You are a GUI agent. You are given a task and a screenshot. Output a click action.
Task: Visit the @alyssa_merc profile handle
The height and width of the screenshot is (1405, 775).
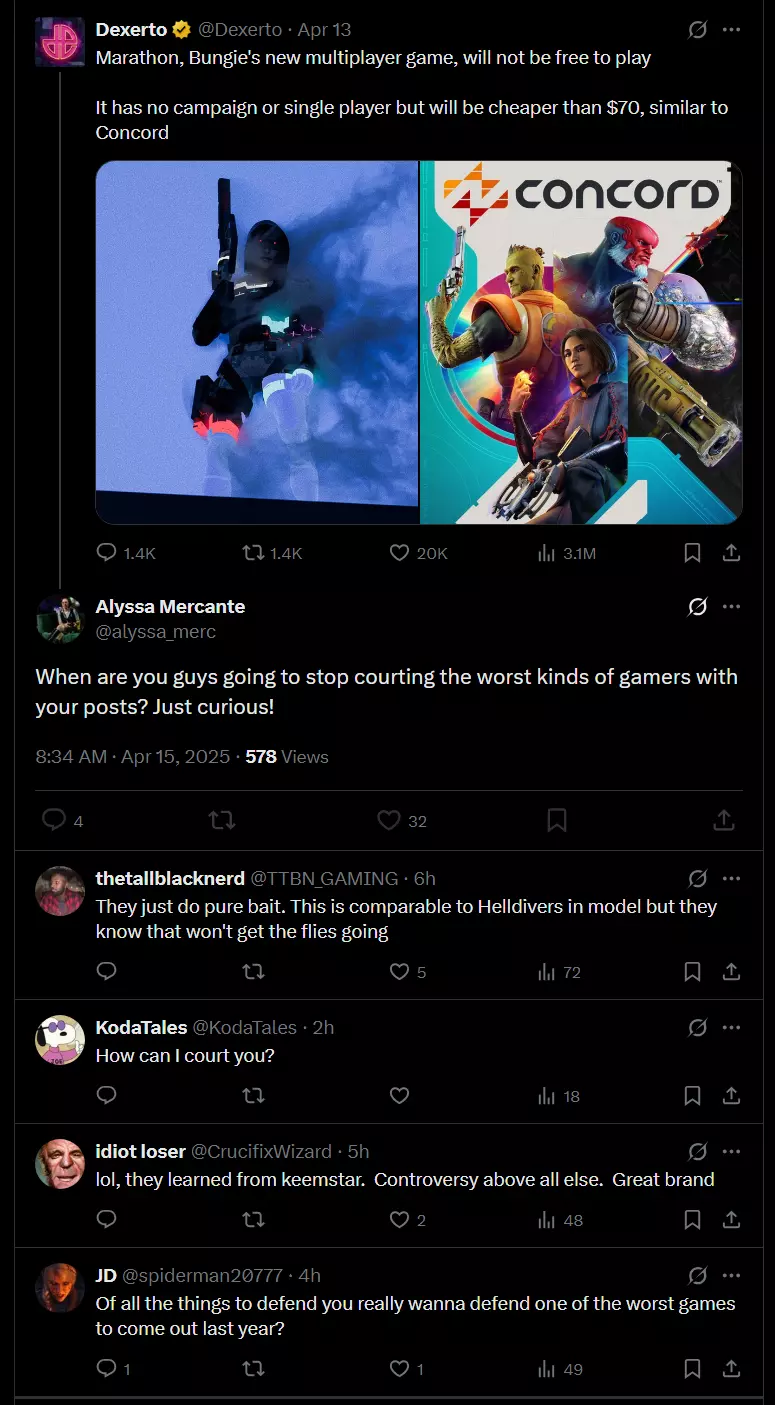[156, 632]
